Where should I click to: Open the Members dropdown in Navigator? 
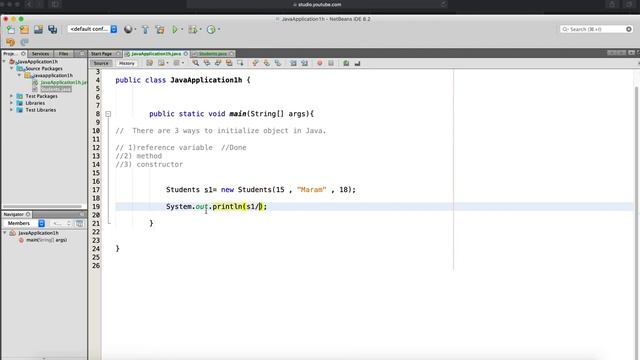point(24,223)
